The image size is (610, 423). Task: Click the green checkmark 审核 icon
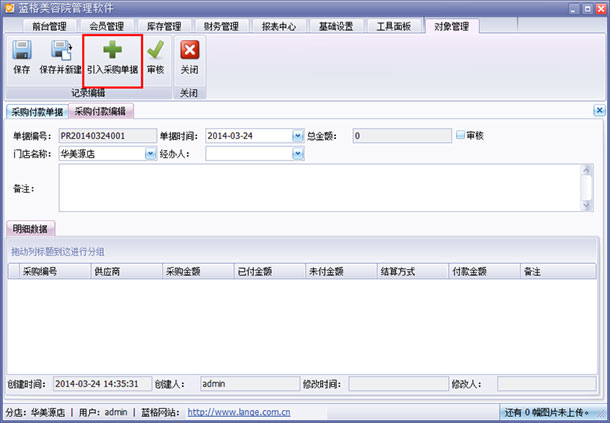tap(156, 50)
